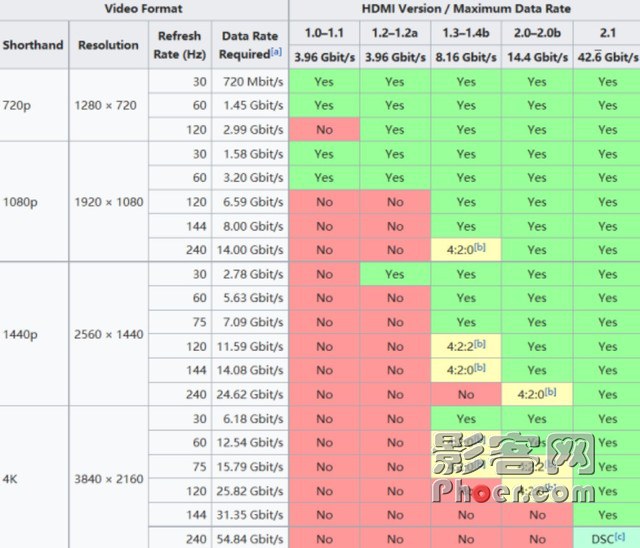Click the 14.08 Gbit/s data rate
Viewport: 640px width, 548px height.
[x=250, y=371]
